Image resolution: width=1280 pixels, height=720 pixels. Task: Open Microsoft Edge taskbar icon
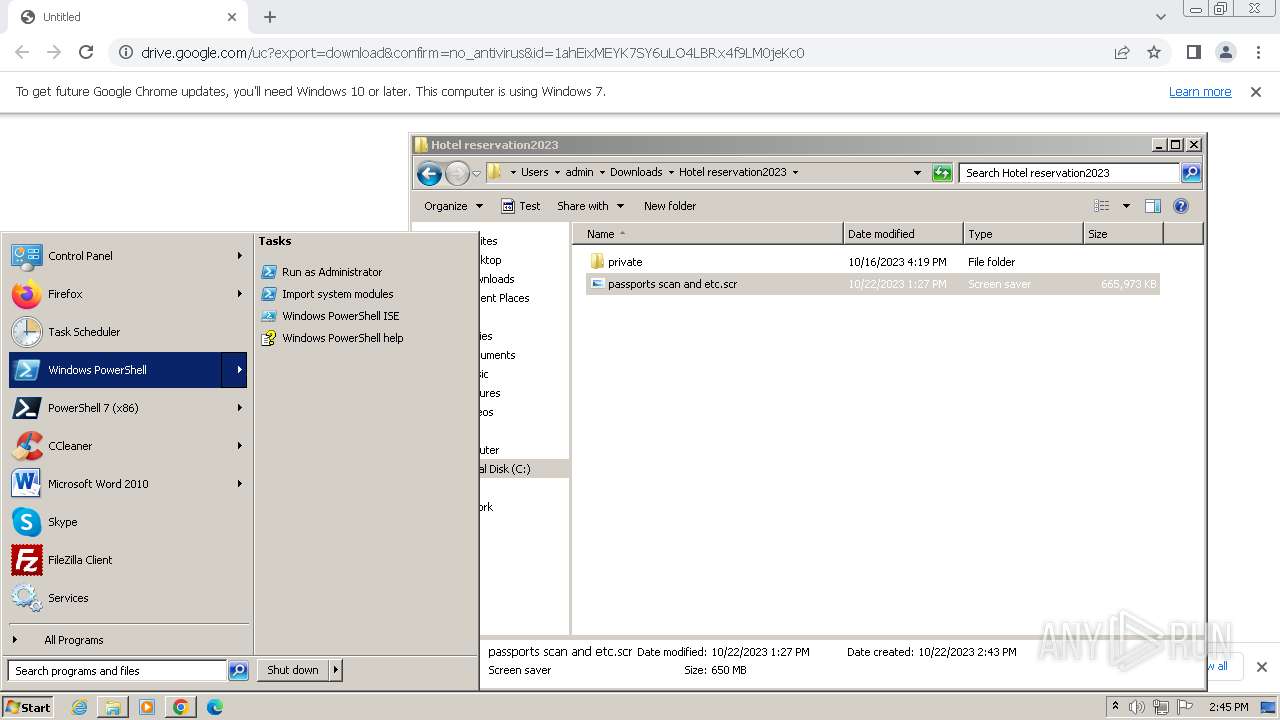215,707
